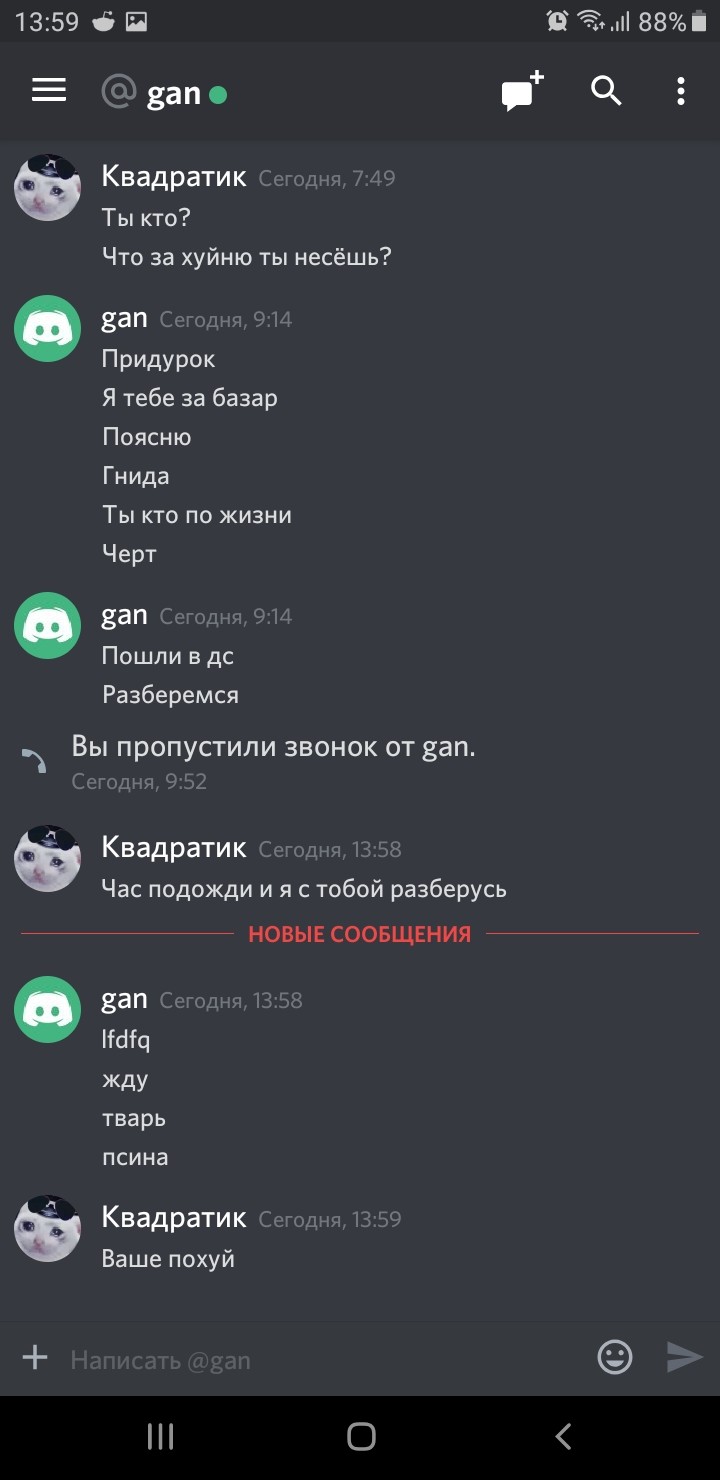720x1480 pixels.
Task: Open the search magnifier icon
Action: [606, 91]
